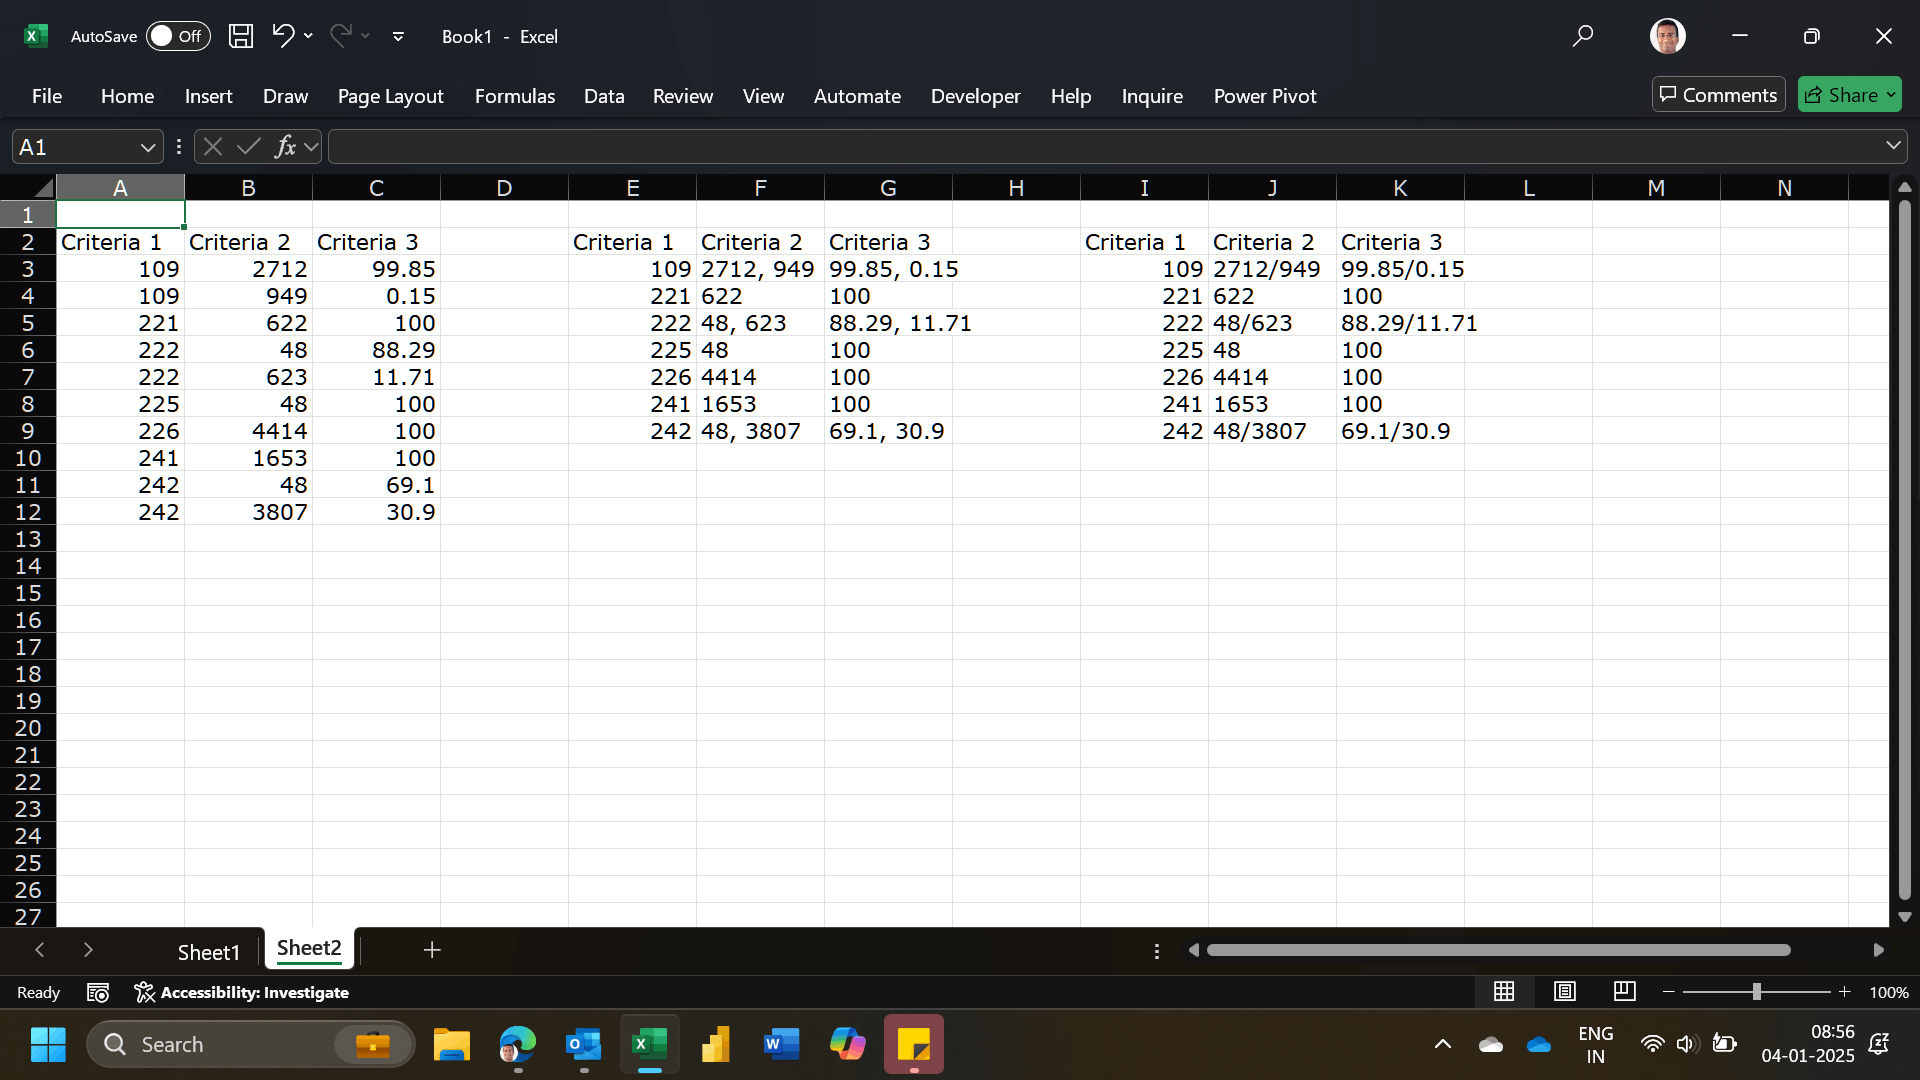The width and height of the screenshot is (1920, 1080).
Task: Toggle the AutoSave switch
Action: click(x=178, y=36)
